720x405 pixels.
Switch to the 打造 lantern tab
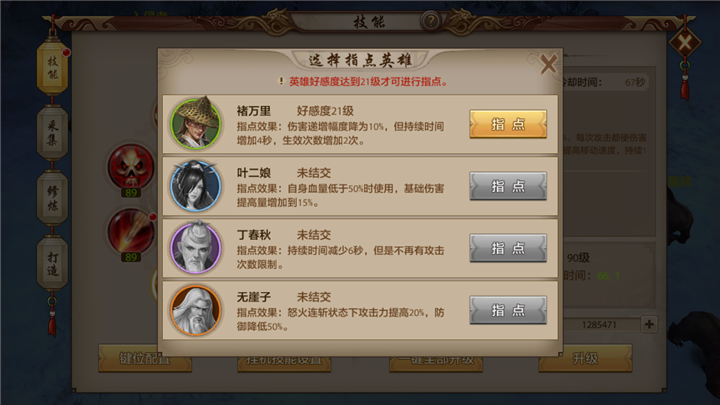[52, 264]
